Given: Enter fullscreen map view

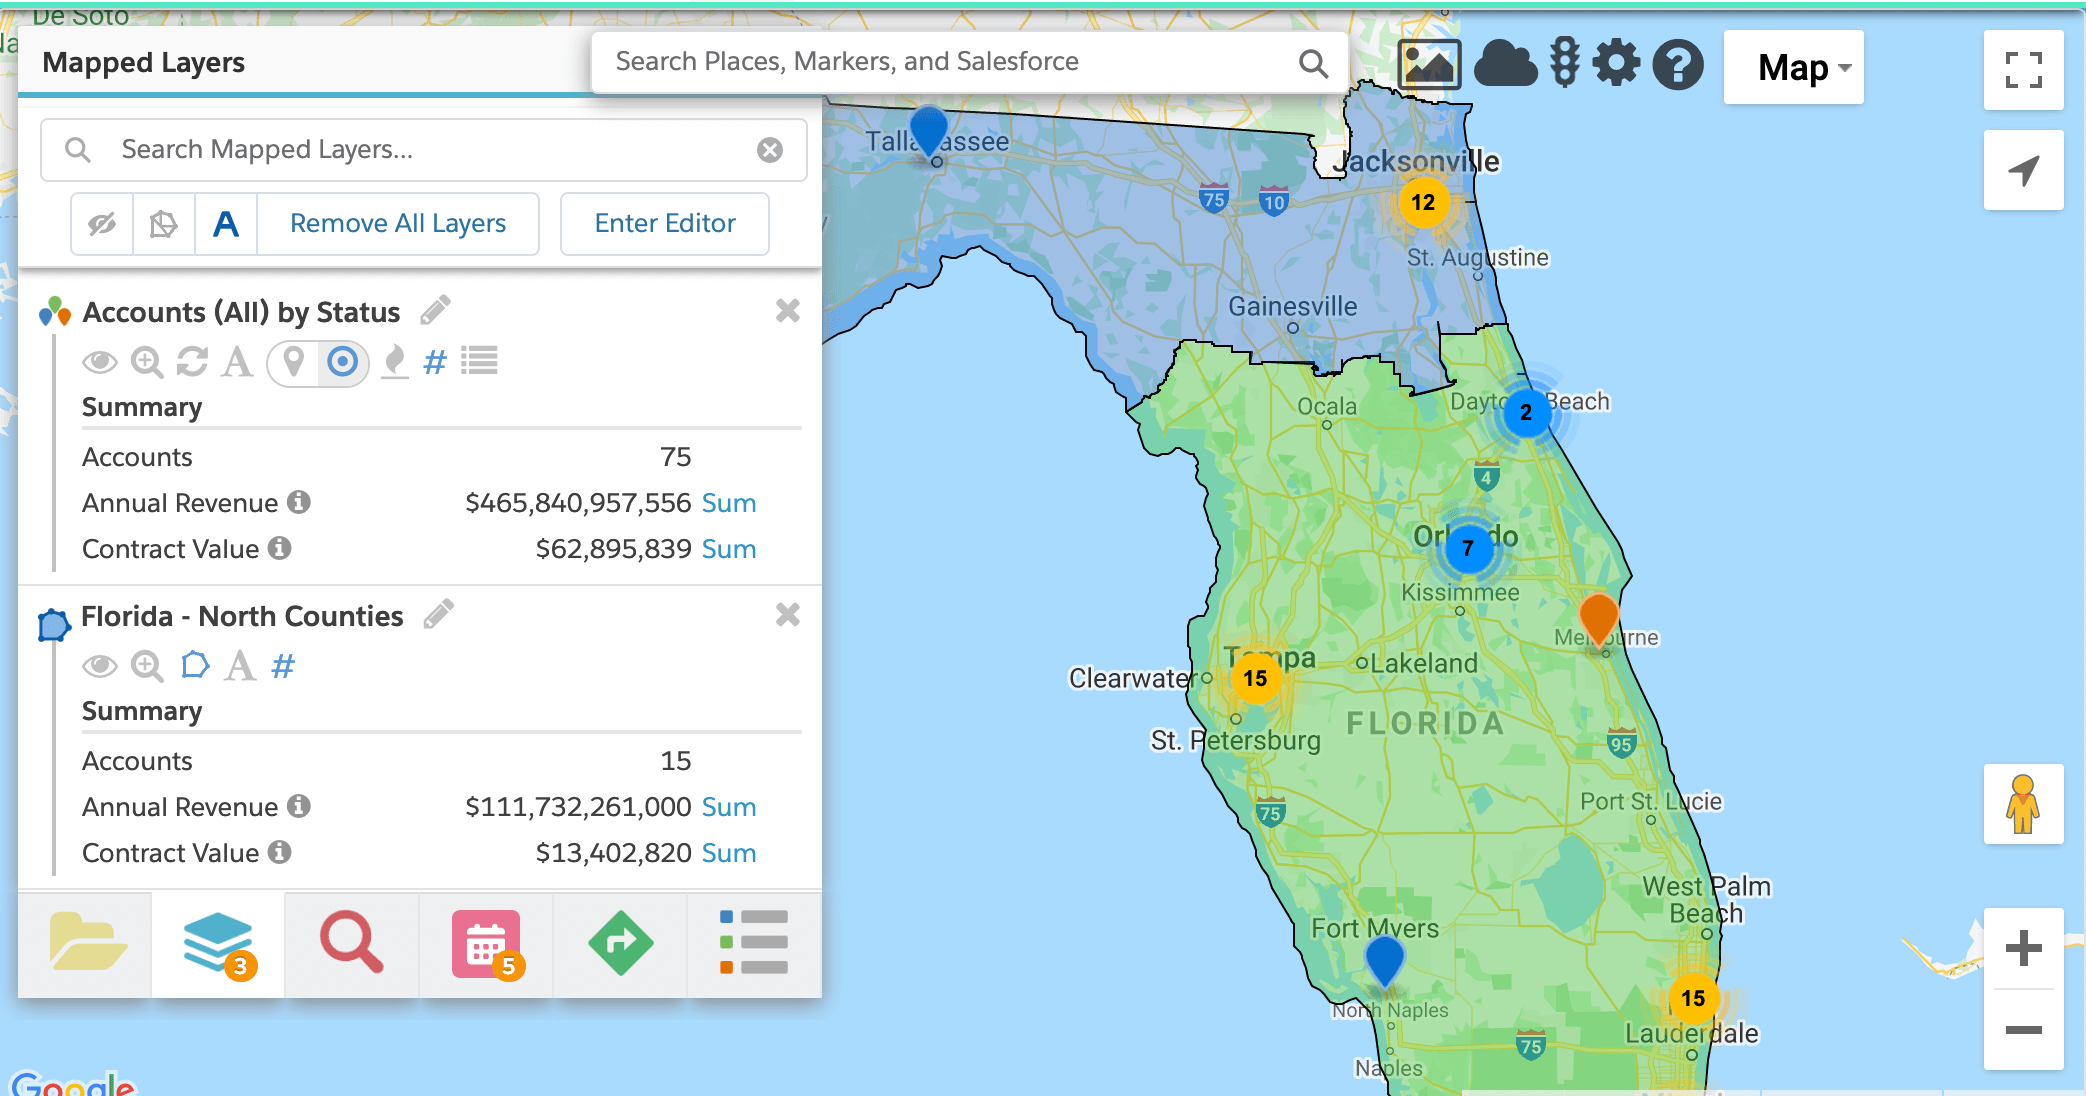Looking at the screenshot, I should point(2024,70).
